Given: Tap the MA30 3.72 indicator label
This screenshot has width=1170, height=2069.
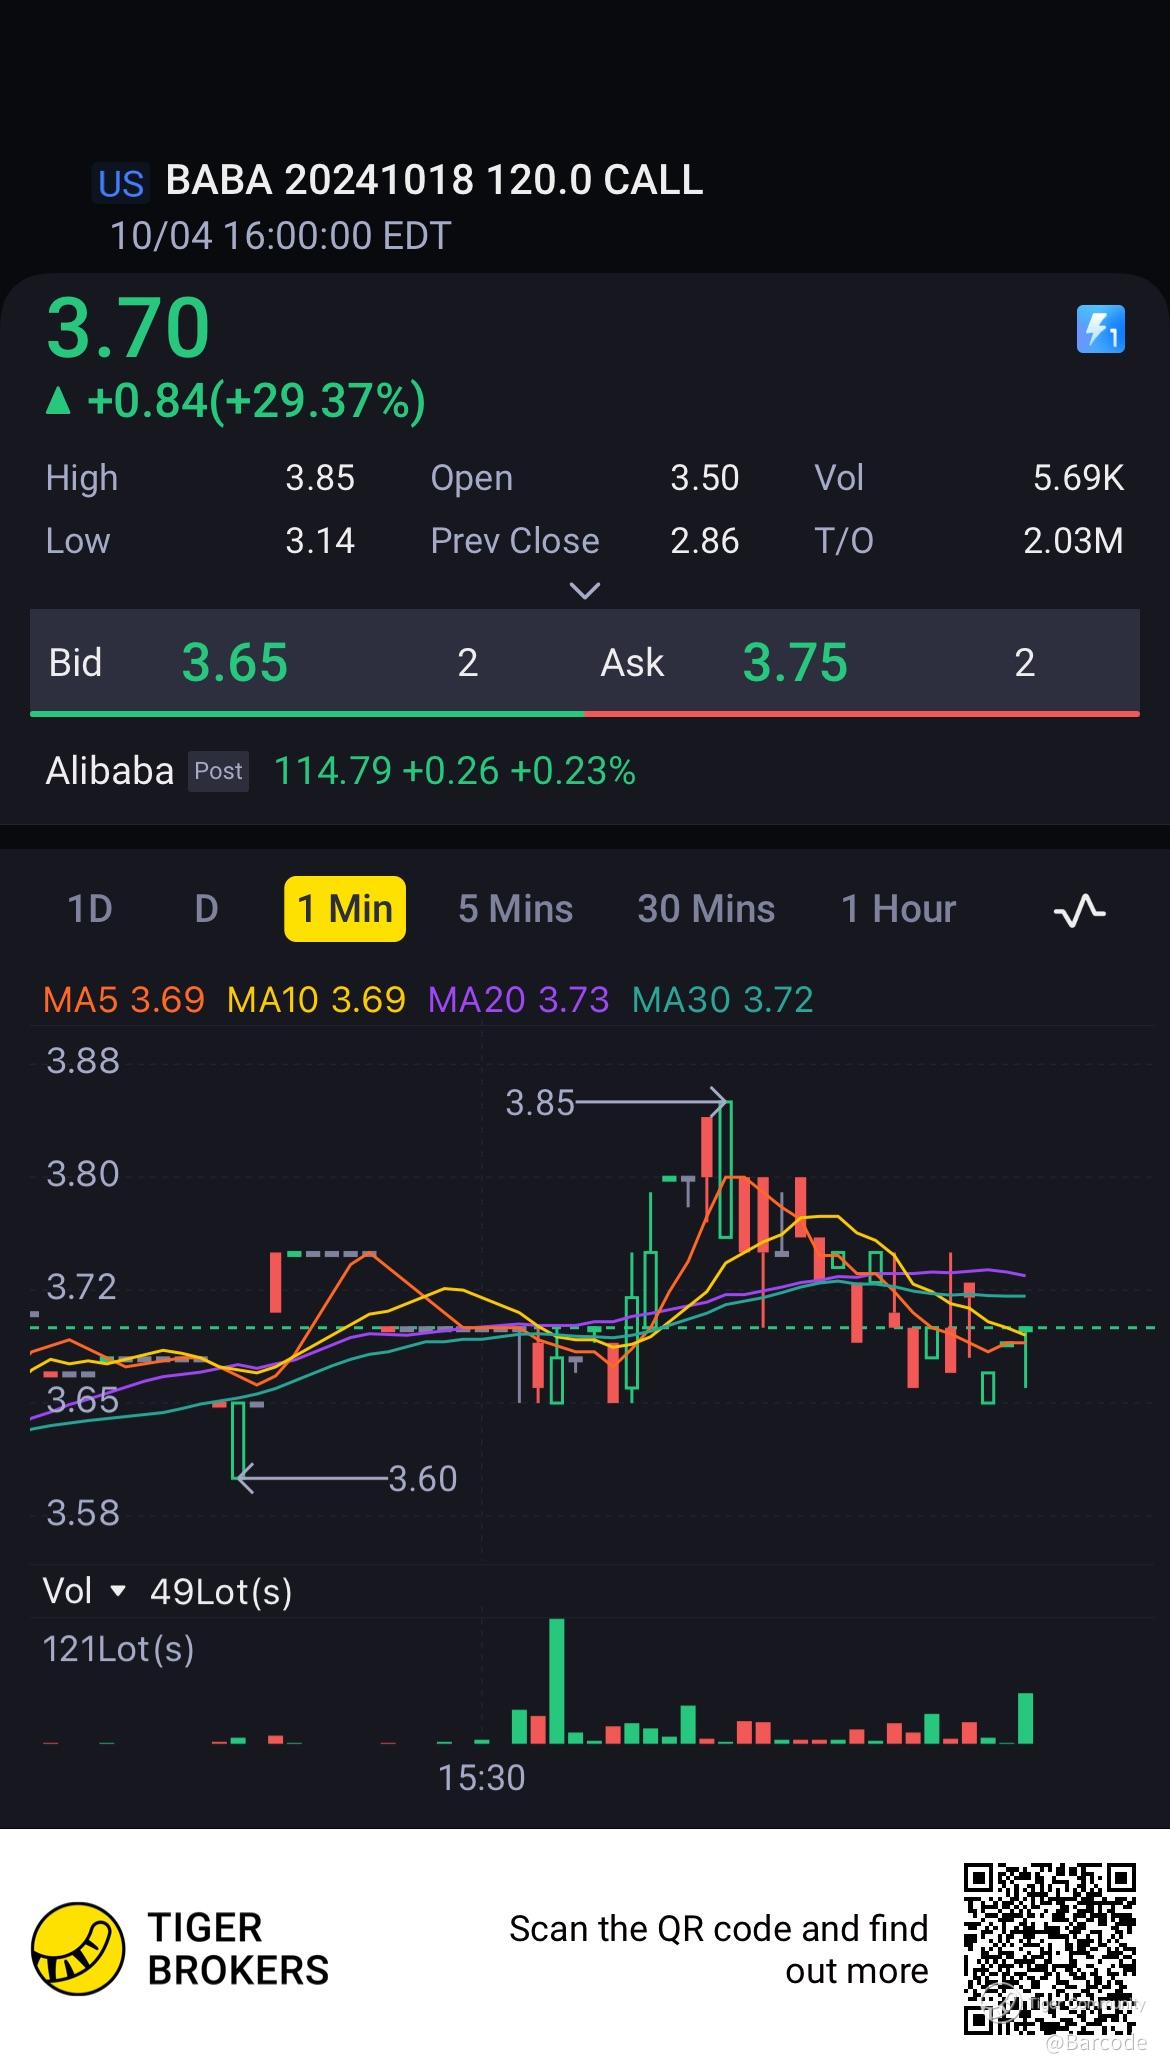Looking at the screenshot, I should point(723,999).
